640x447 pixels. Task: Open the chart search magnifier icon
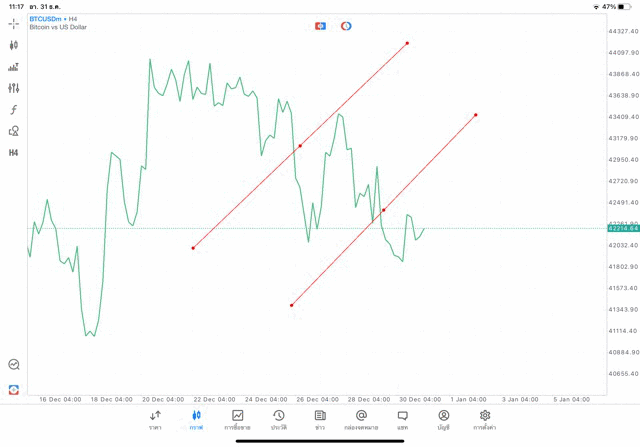pos(14,365)
